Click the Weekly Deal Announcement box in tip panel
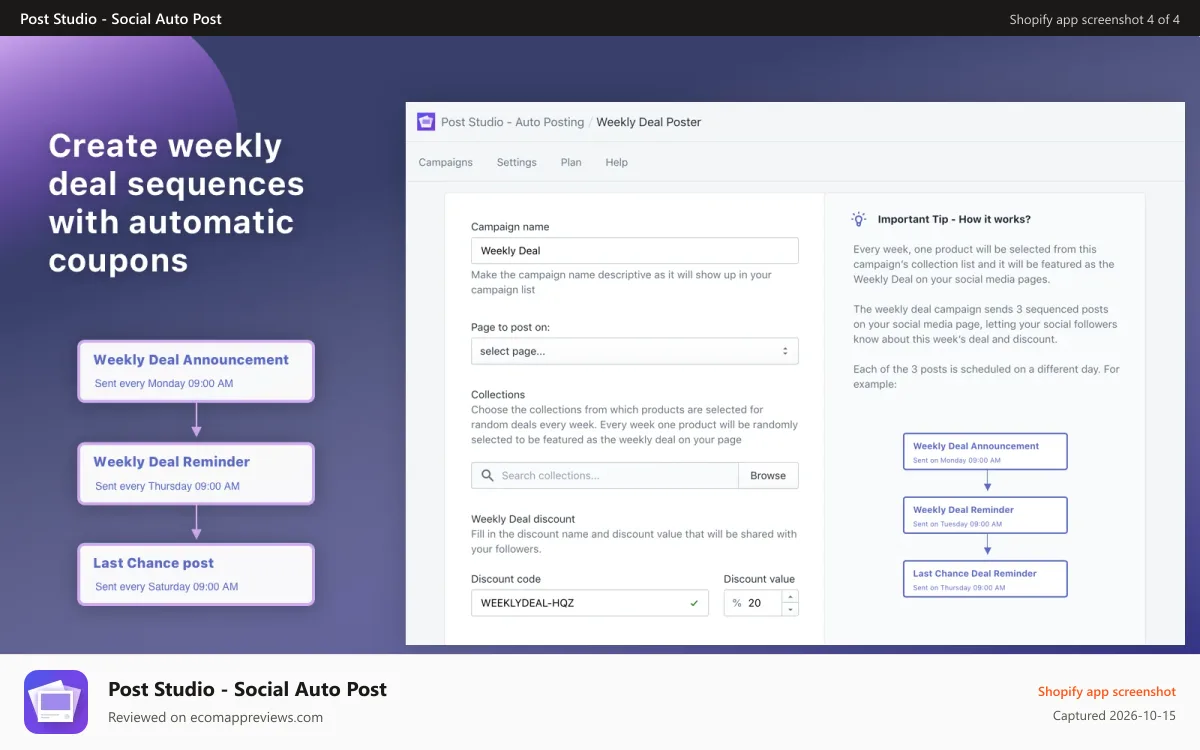The height and width of the screenshot is (750, 1200). tap(985, 452)
